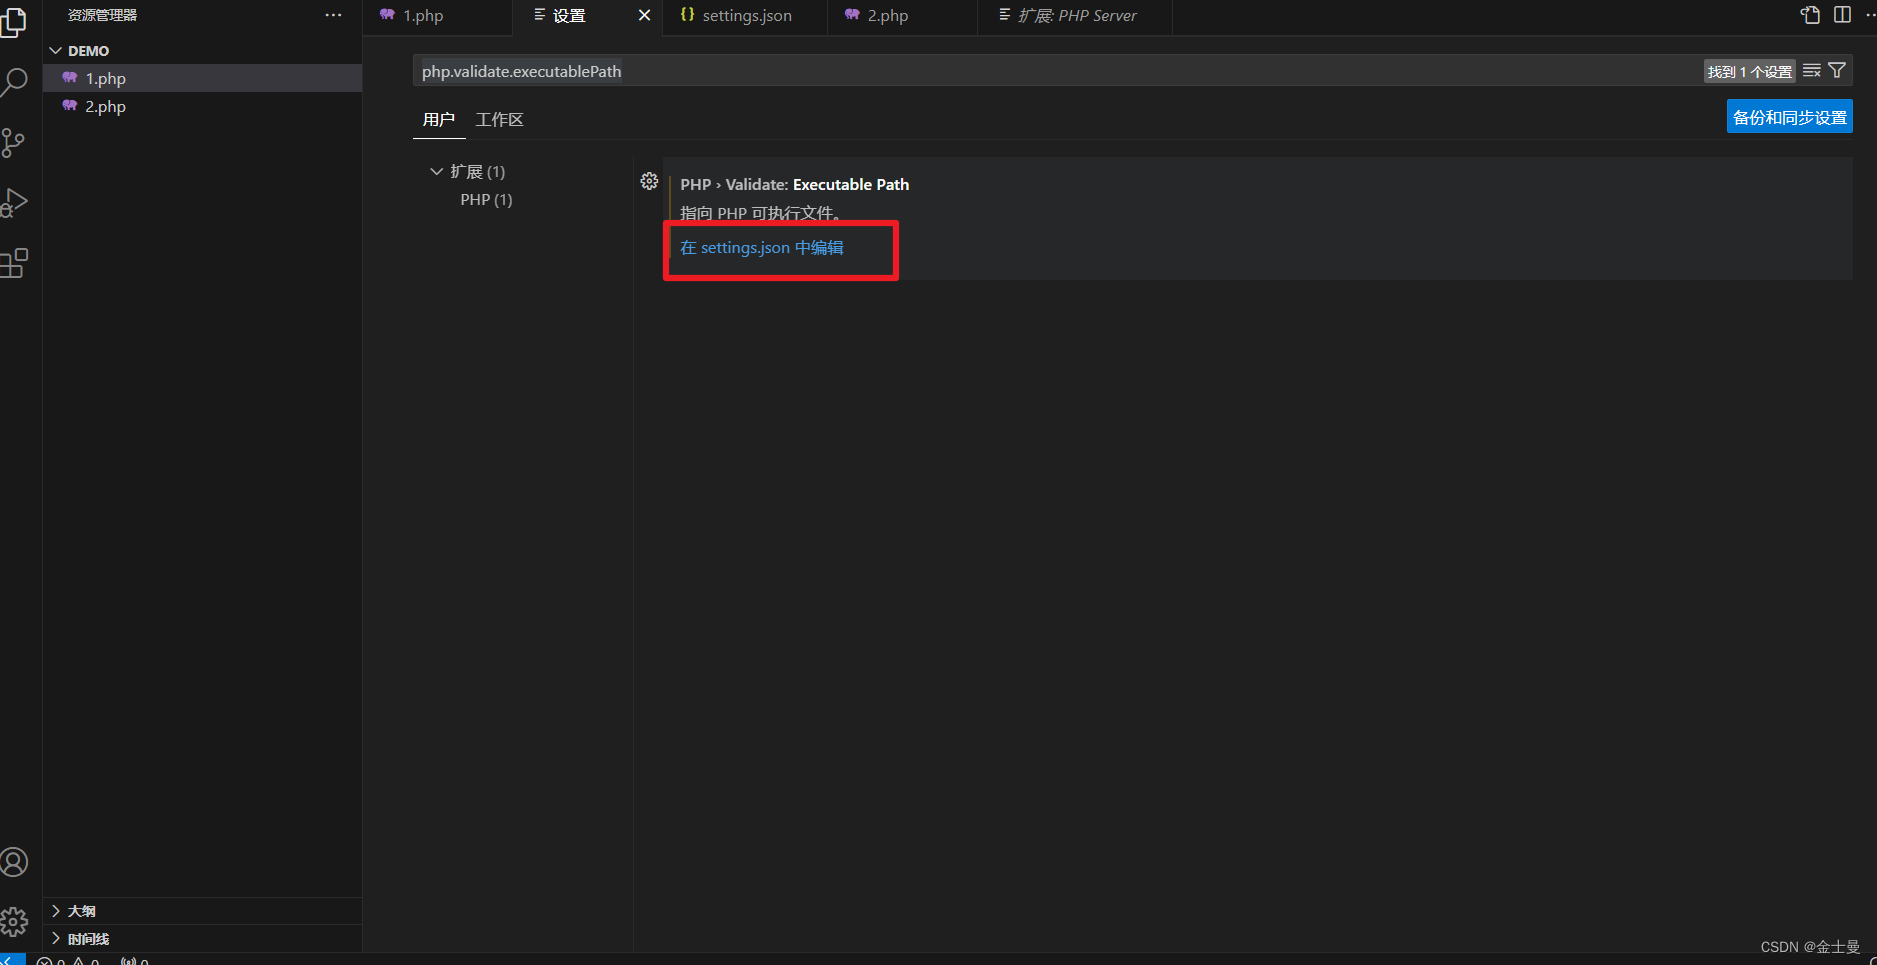Switch to the 1.php editor tab

(x=437, y=16)
